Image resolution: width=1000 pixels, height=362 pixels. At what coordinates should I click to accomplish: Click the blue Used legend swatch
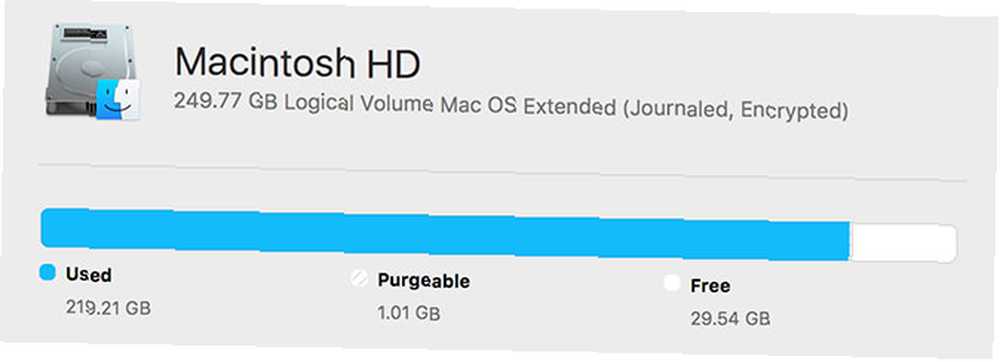click(48, 272)
